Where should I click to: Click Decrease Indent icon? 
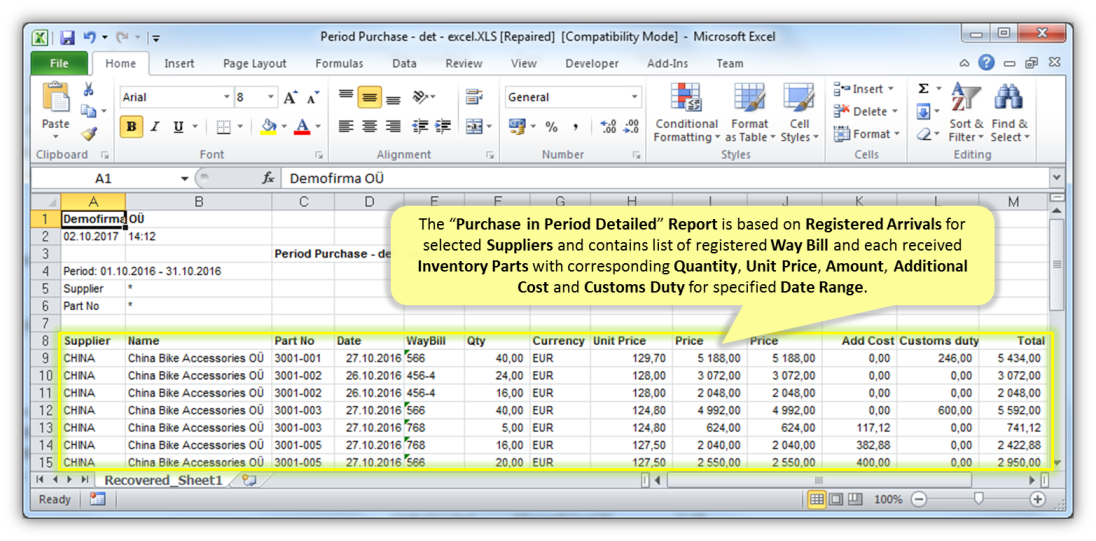coord(420,127)
